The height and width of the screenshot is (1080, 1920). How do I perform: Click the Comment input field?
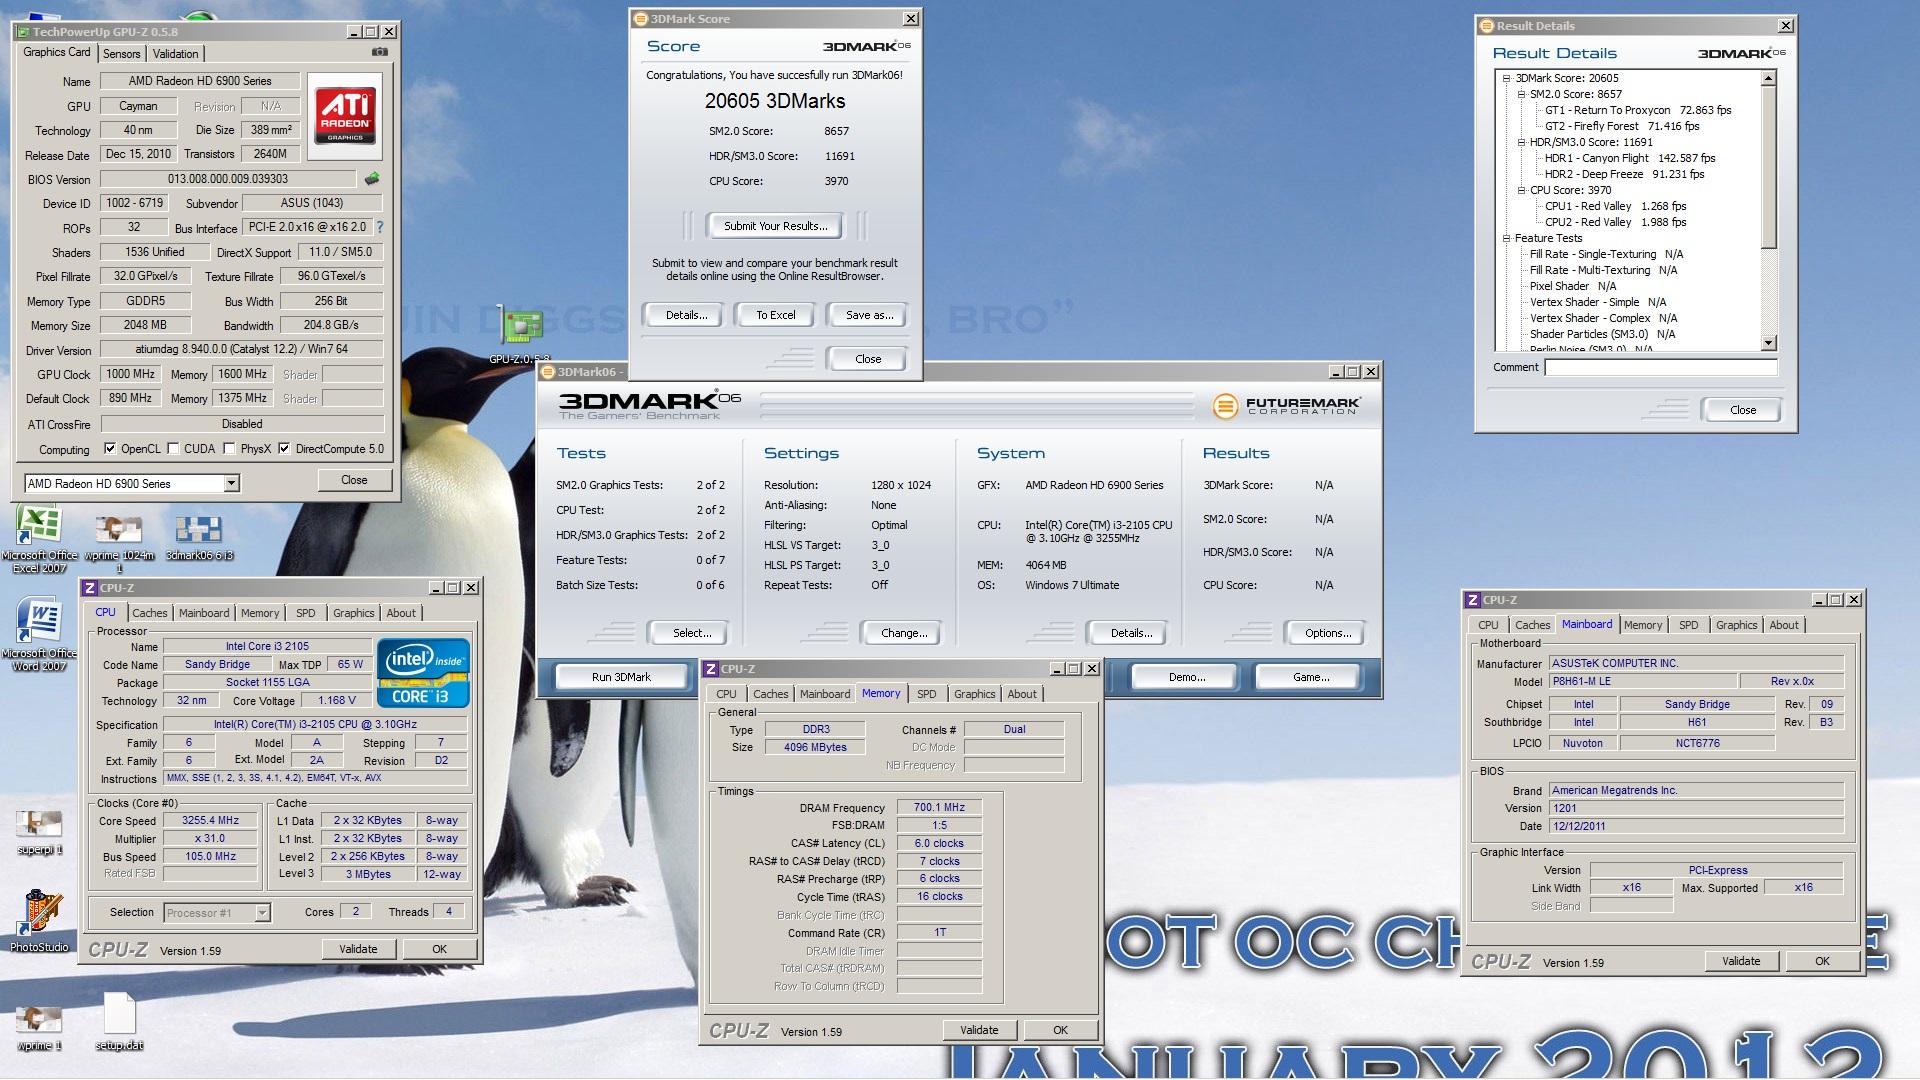pos(1661,367)
